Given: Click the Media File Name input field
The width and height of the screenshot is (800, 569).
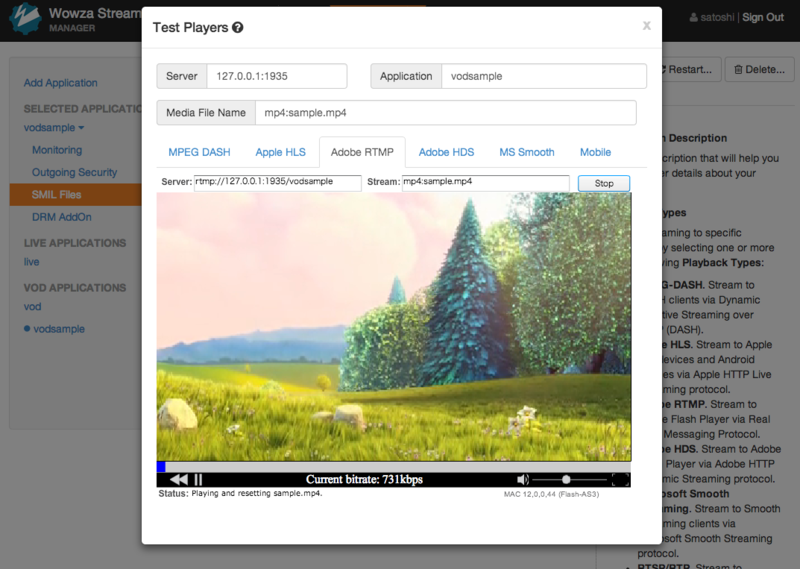Looking at the screenshot, I should click(445, 113).
